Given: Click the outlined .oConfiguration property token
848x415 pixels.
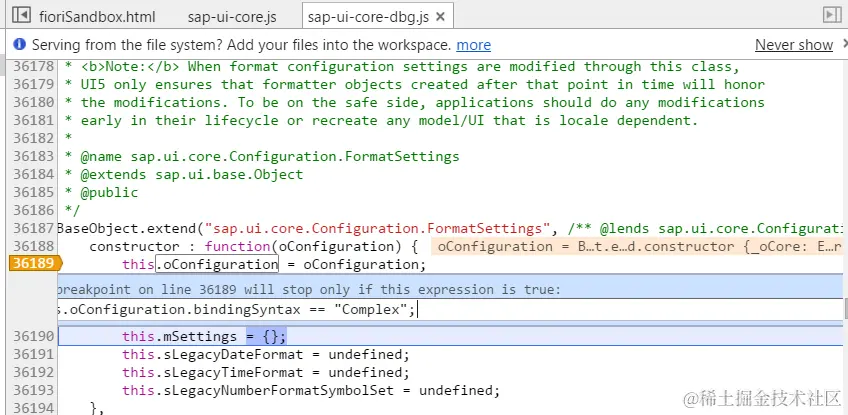Looking at the screenshot, I should click(217, 264).
